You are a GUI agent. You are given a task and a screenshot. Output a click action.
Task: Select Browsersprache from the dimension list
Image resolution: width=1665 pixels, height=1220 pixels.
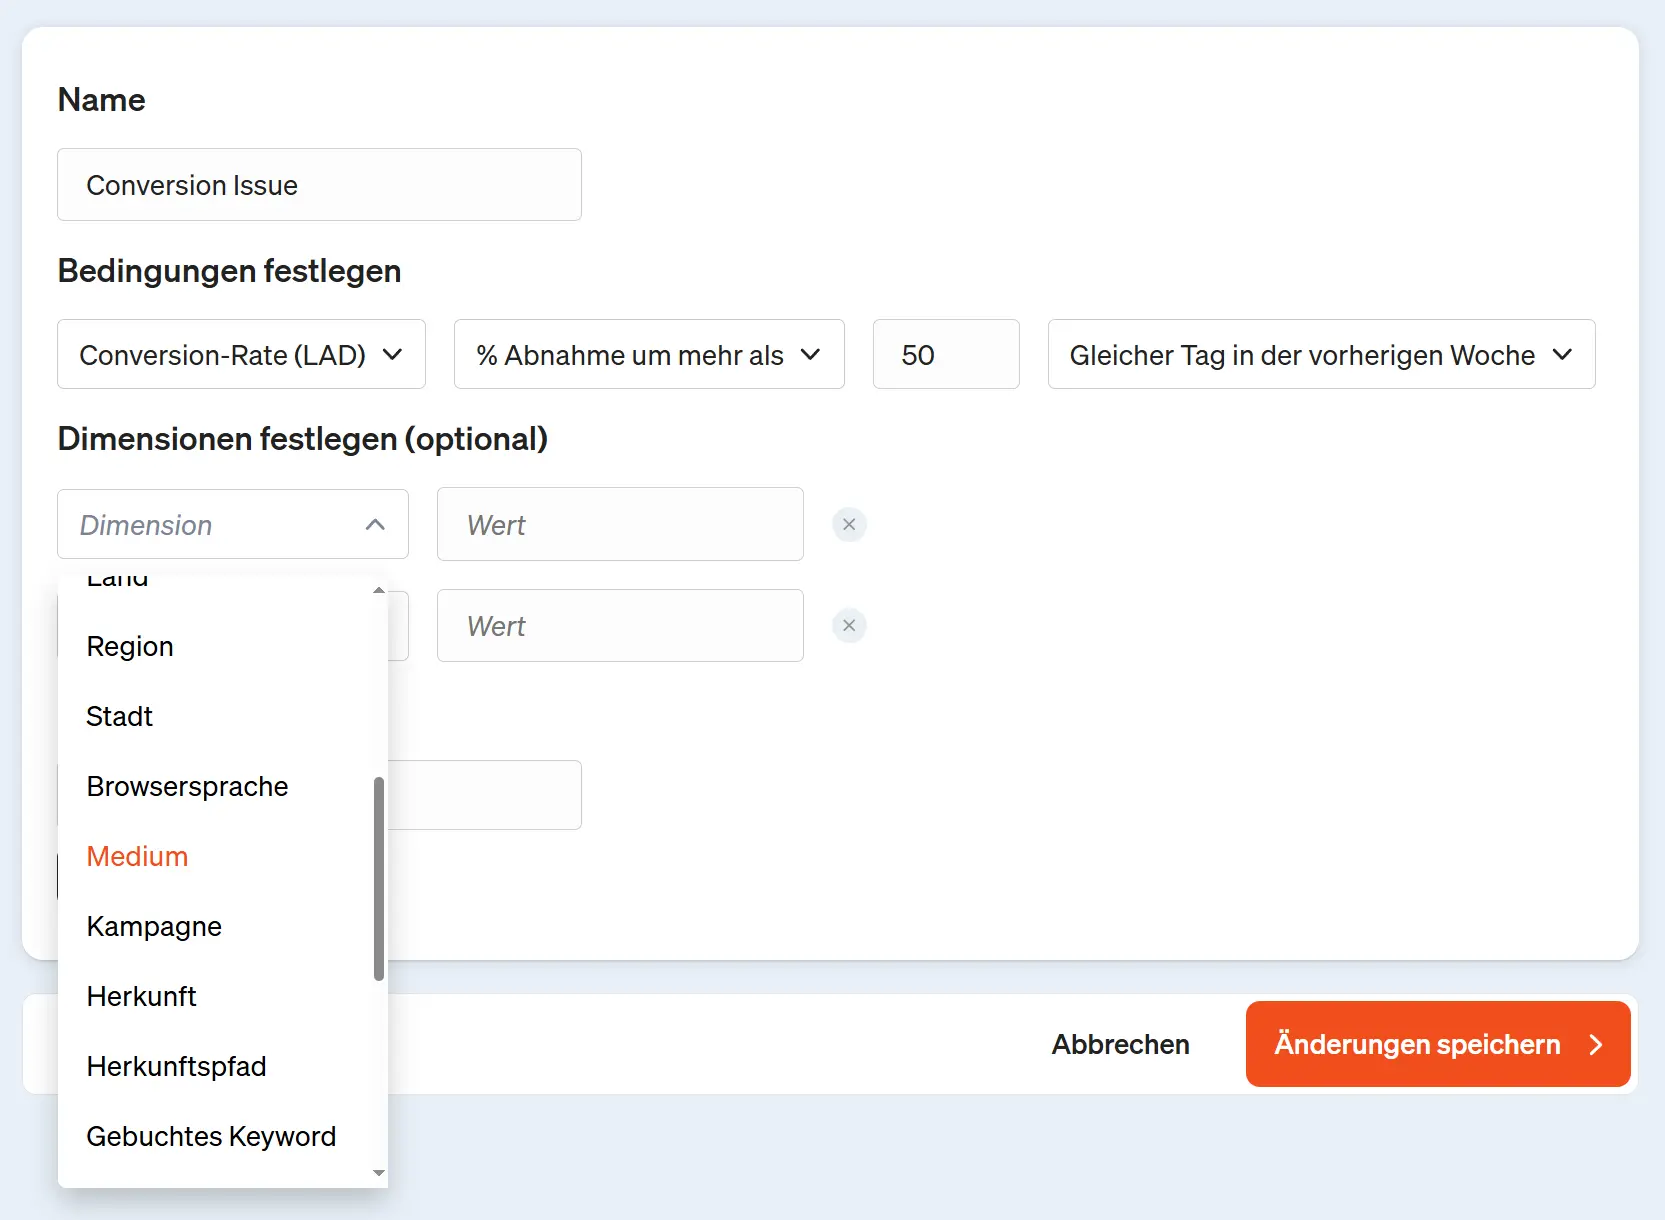(187, 786)
